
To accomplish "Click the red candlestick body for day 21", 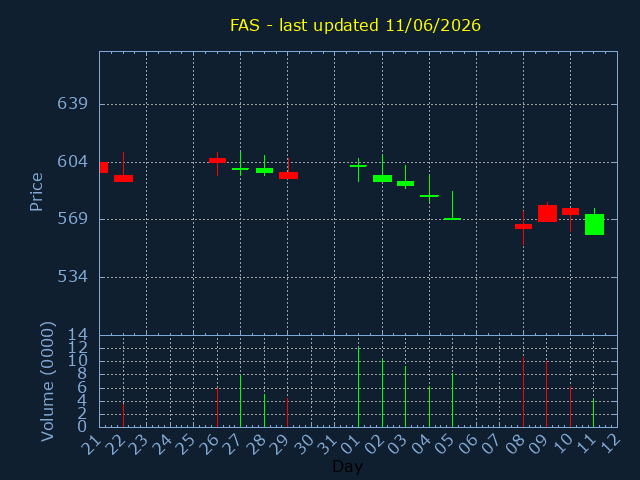I will coord(104,167).
